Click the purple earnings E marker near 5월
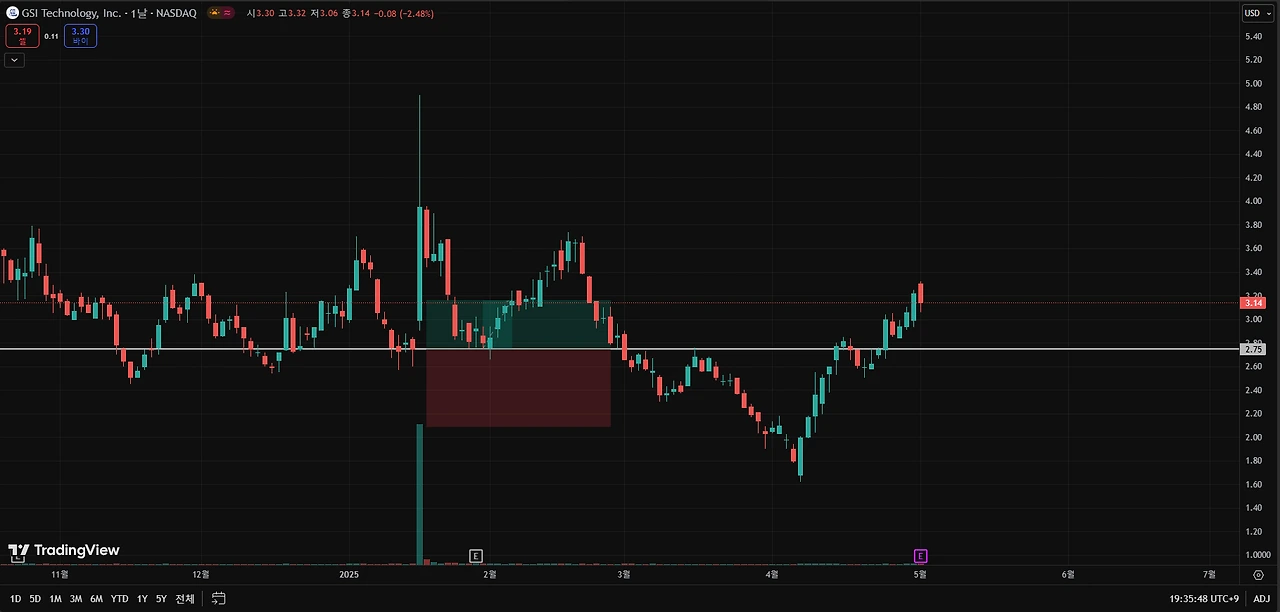This screenshot has height=612, width=1280. click(920, 556)
